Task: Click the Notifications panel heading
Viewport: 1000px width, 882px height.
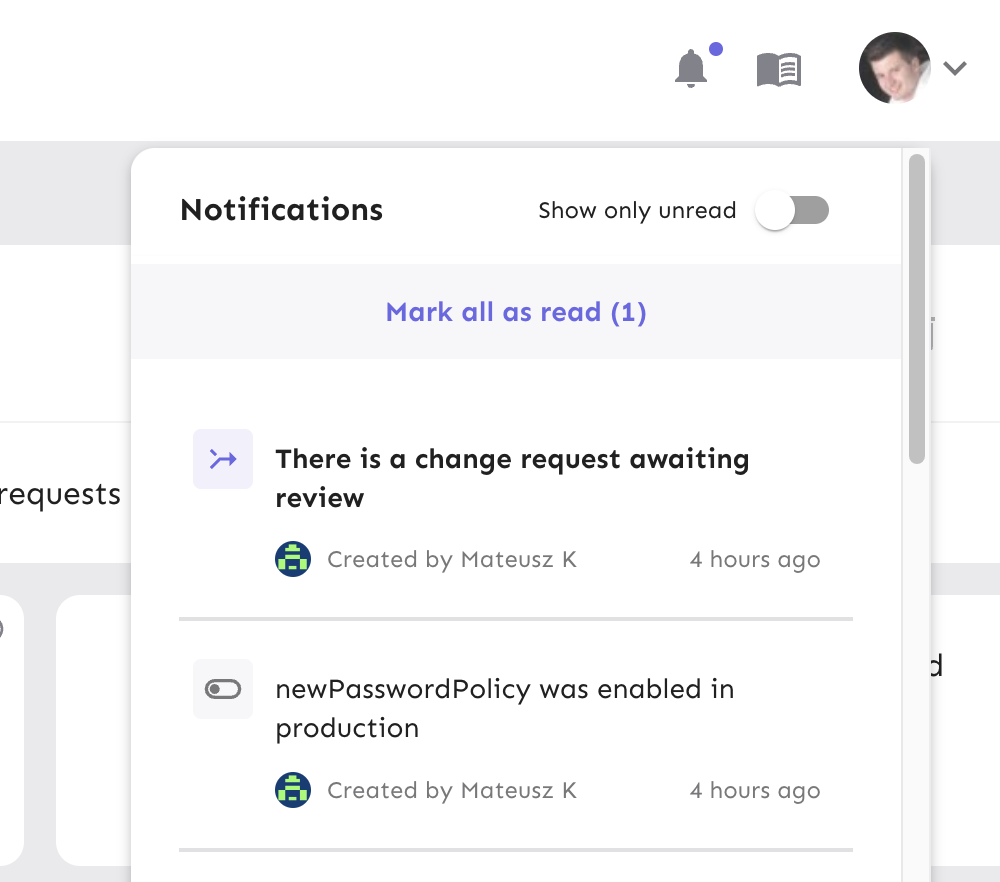Action: 281,210
